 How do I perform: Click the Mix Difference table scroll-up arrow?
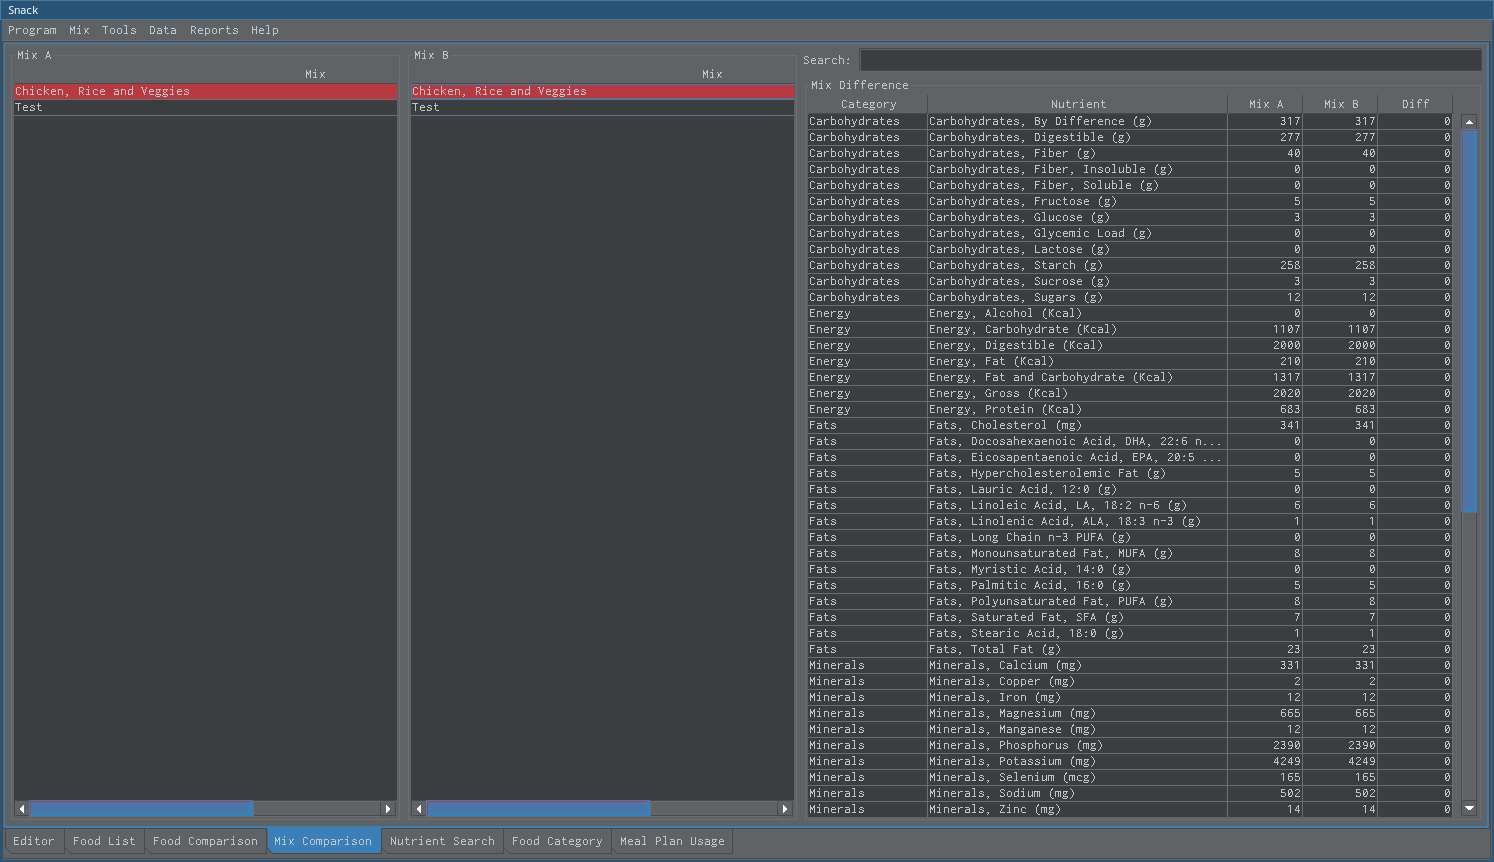(1469, 122)
